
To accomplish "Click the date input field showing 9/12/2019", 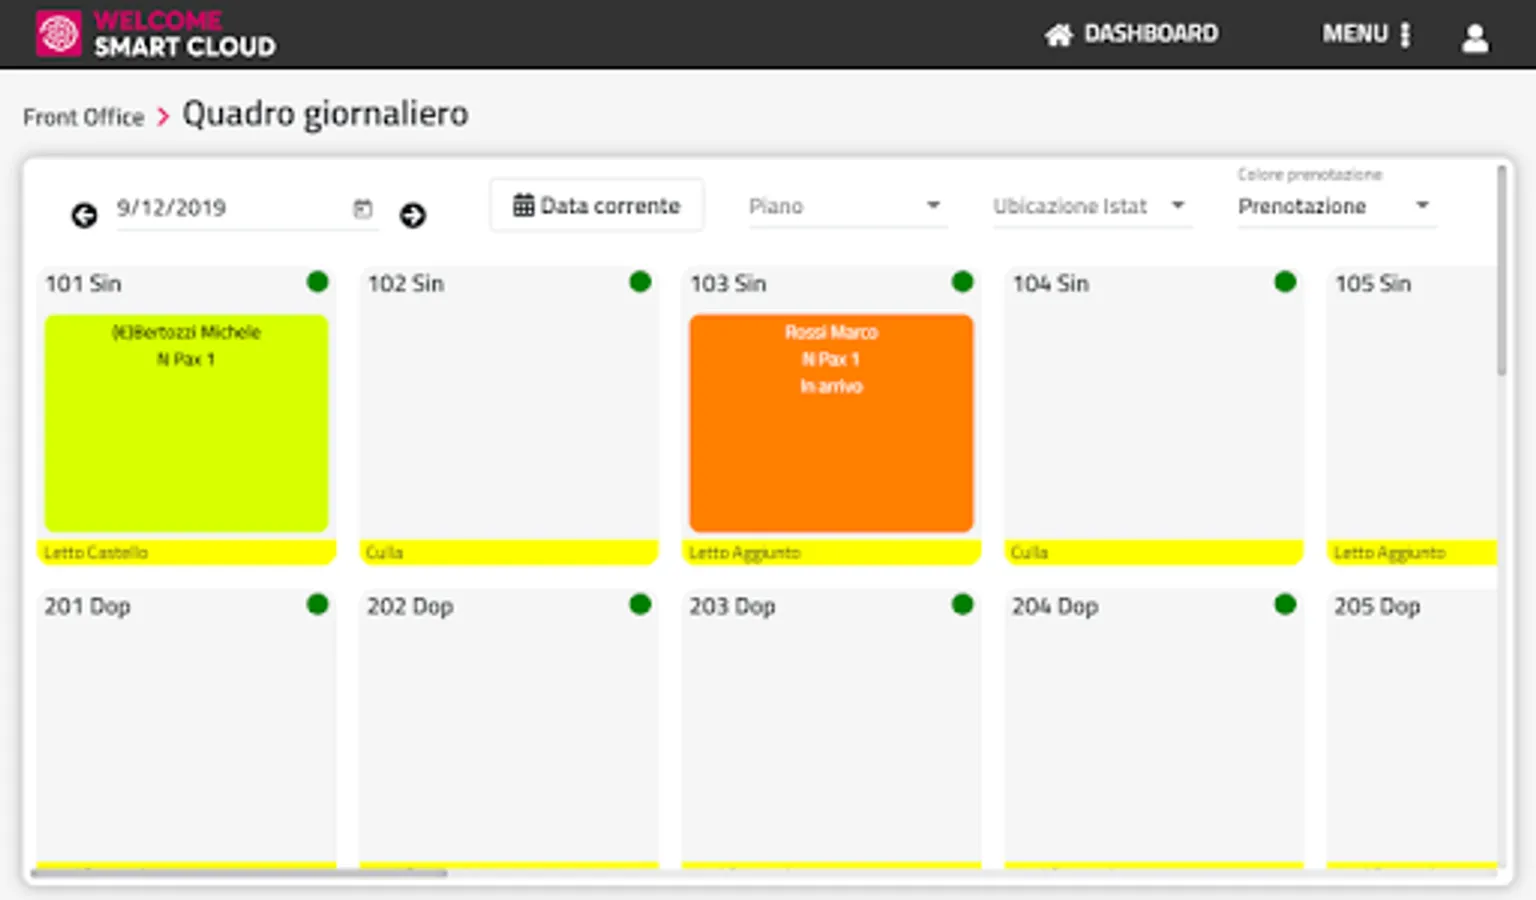I will [x=230, y=208].
